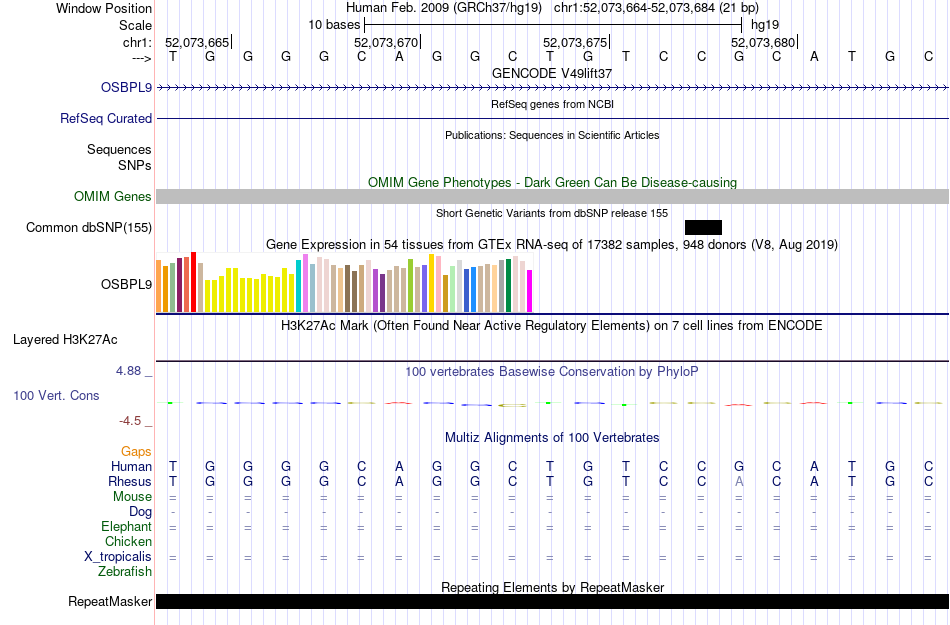950x625 pixels.
Task: Click the Publications: Sequences in Scientific Articles title
Action: coord(552,135)
